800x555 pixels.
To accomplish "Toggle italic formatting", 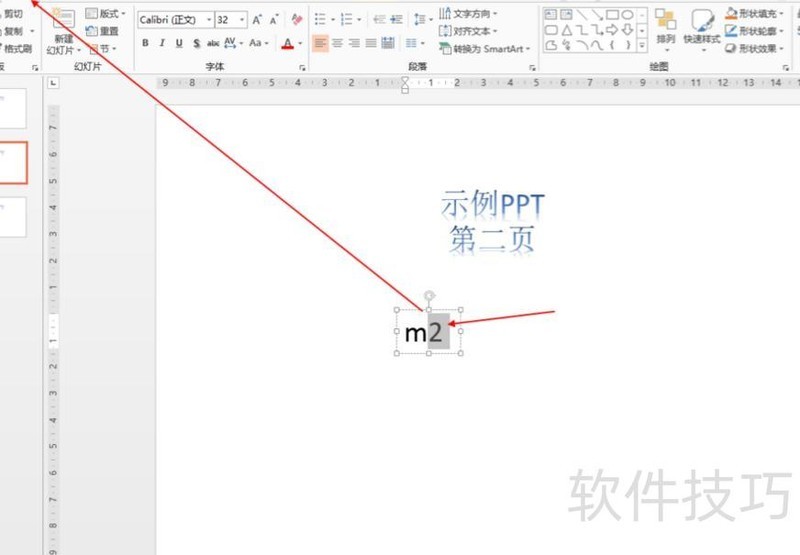I will (162, 43).
